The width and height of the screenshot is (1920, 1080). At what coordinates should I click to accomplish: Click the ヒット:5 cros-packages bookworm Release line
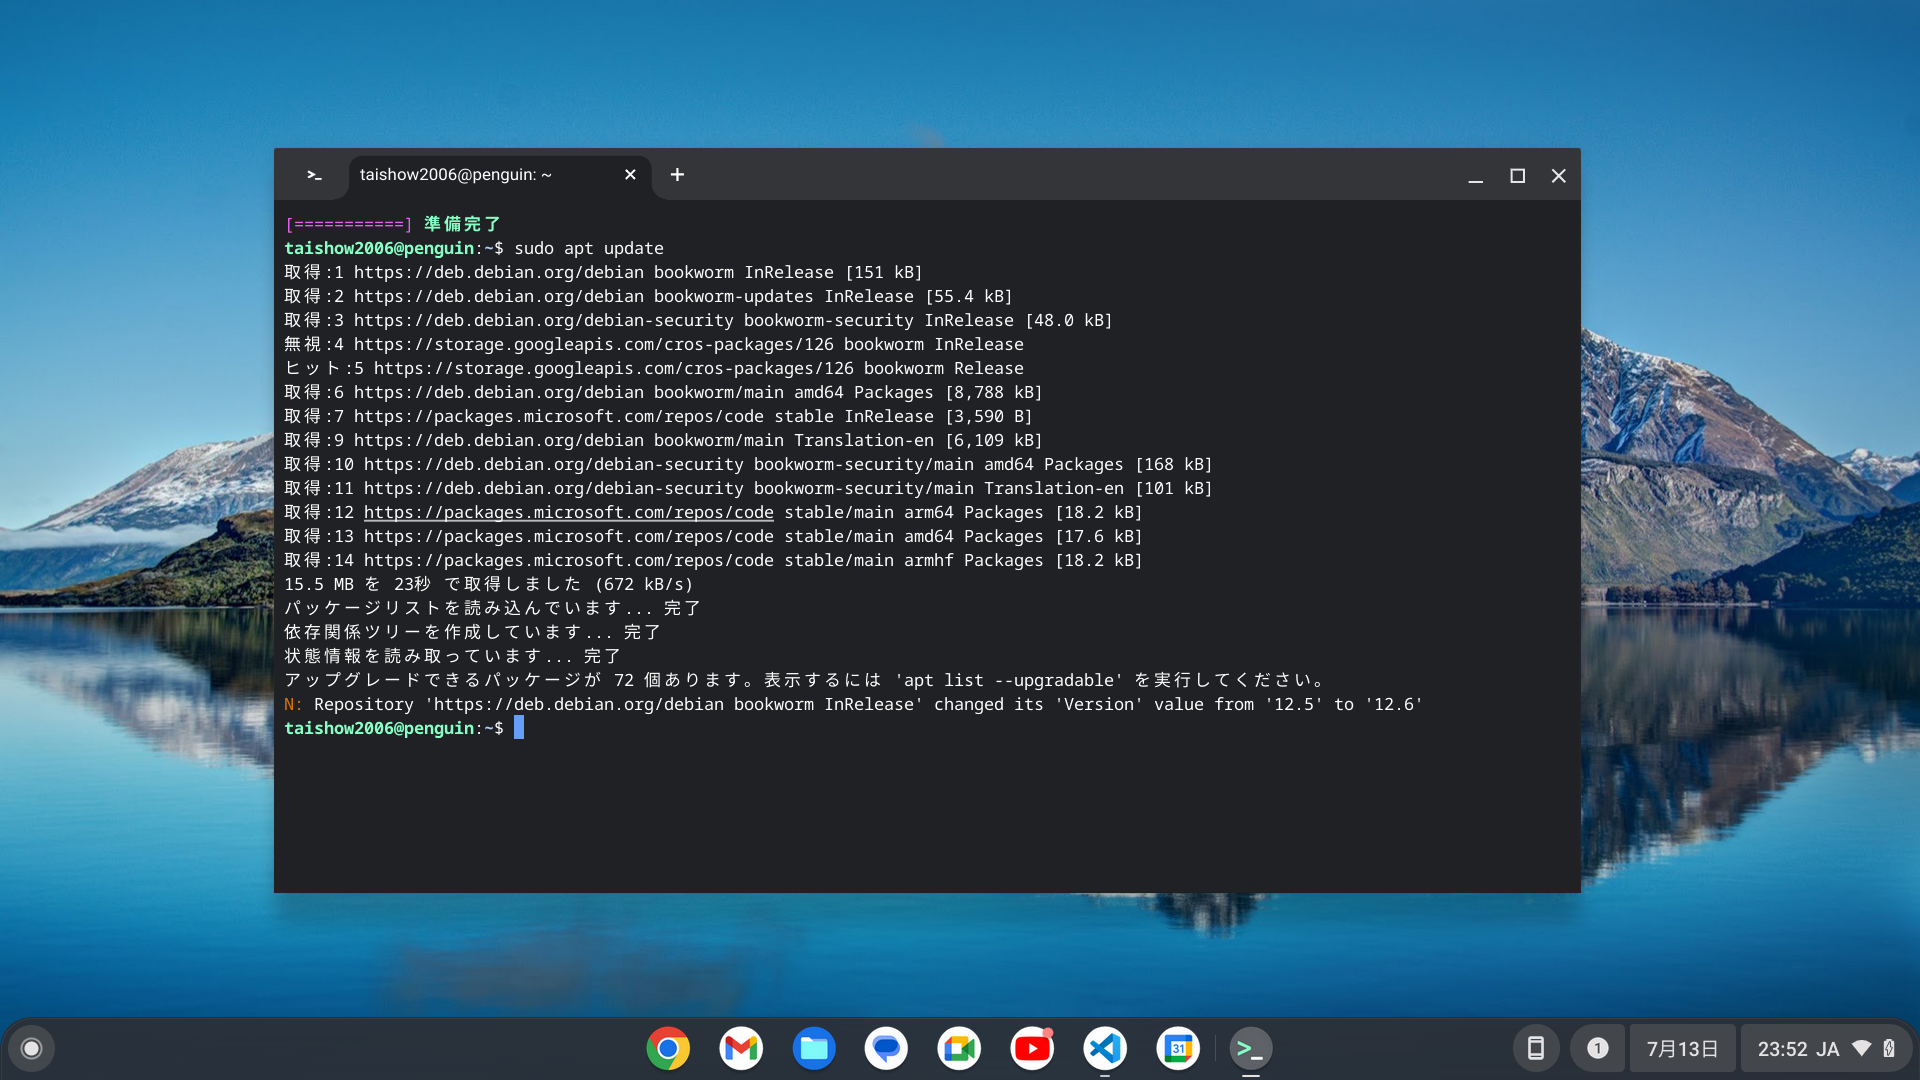654,368
